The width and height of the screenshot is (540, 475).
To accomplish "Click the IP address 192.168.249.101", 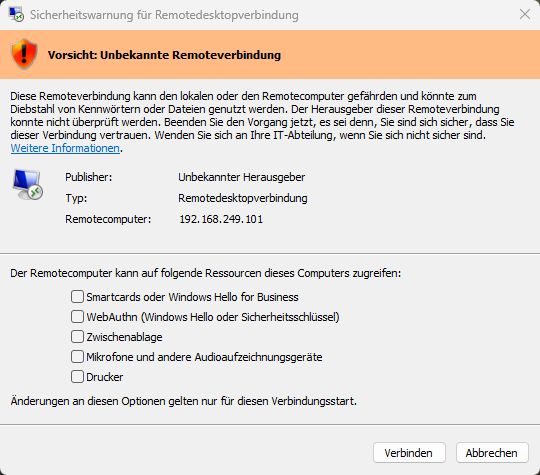I will (221, 219).
